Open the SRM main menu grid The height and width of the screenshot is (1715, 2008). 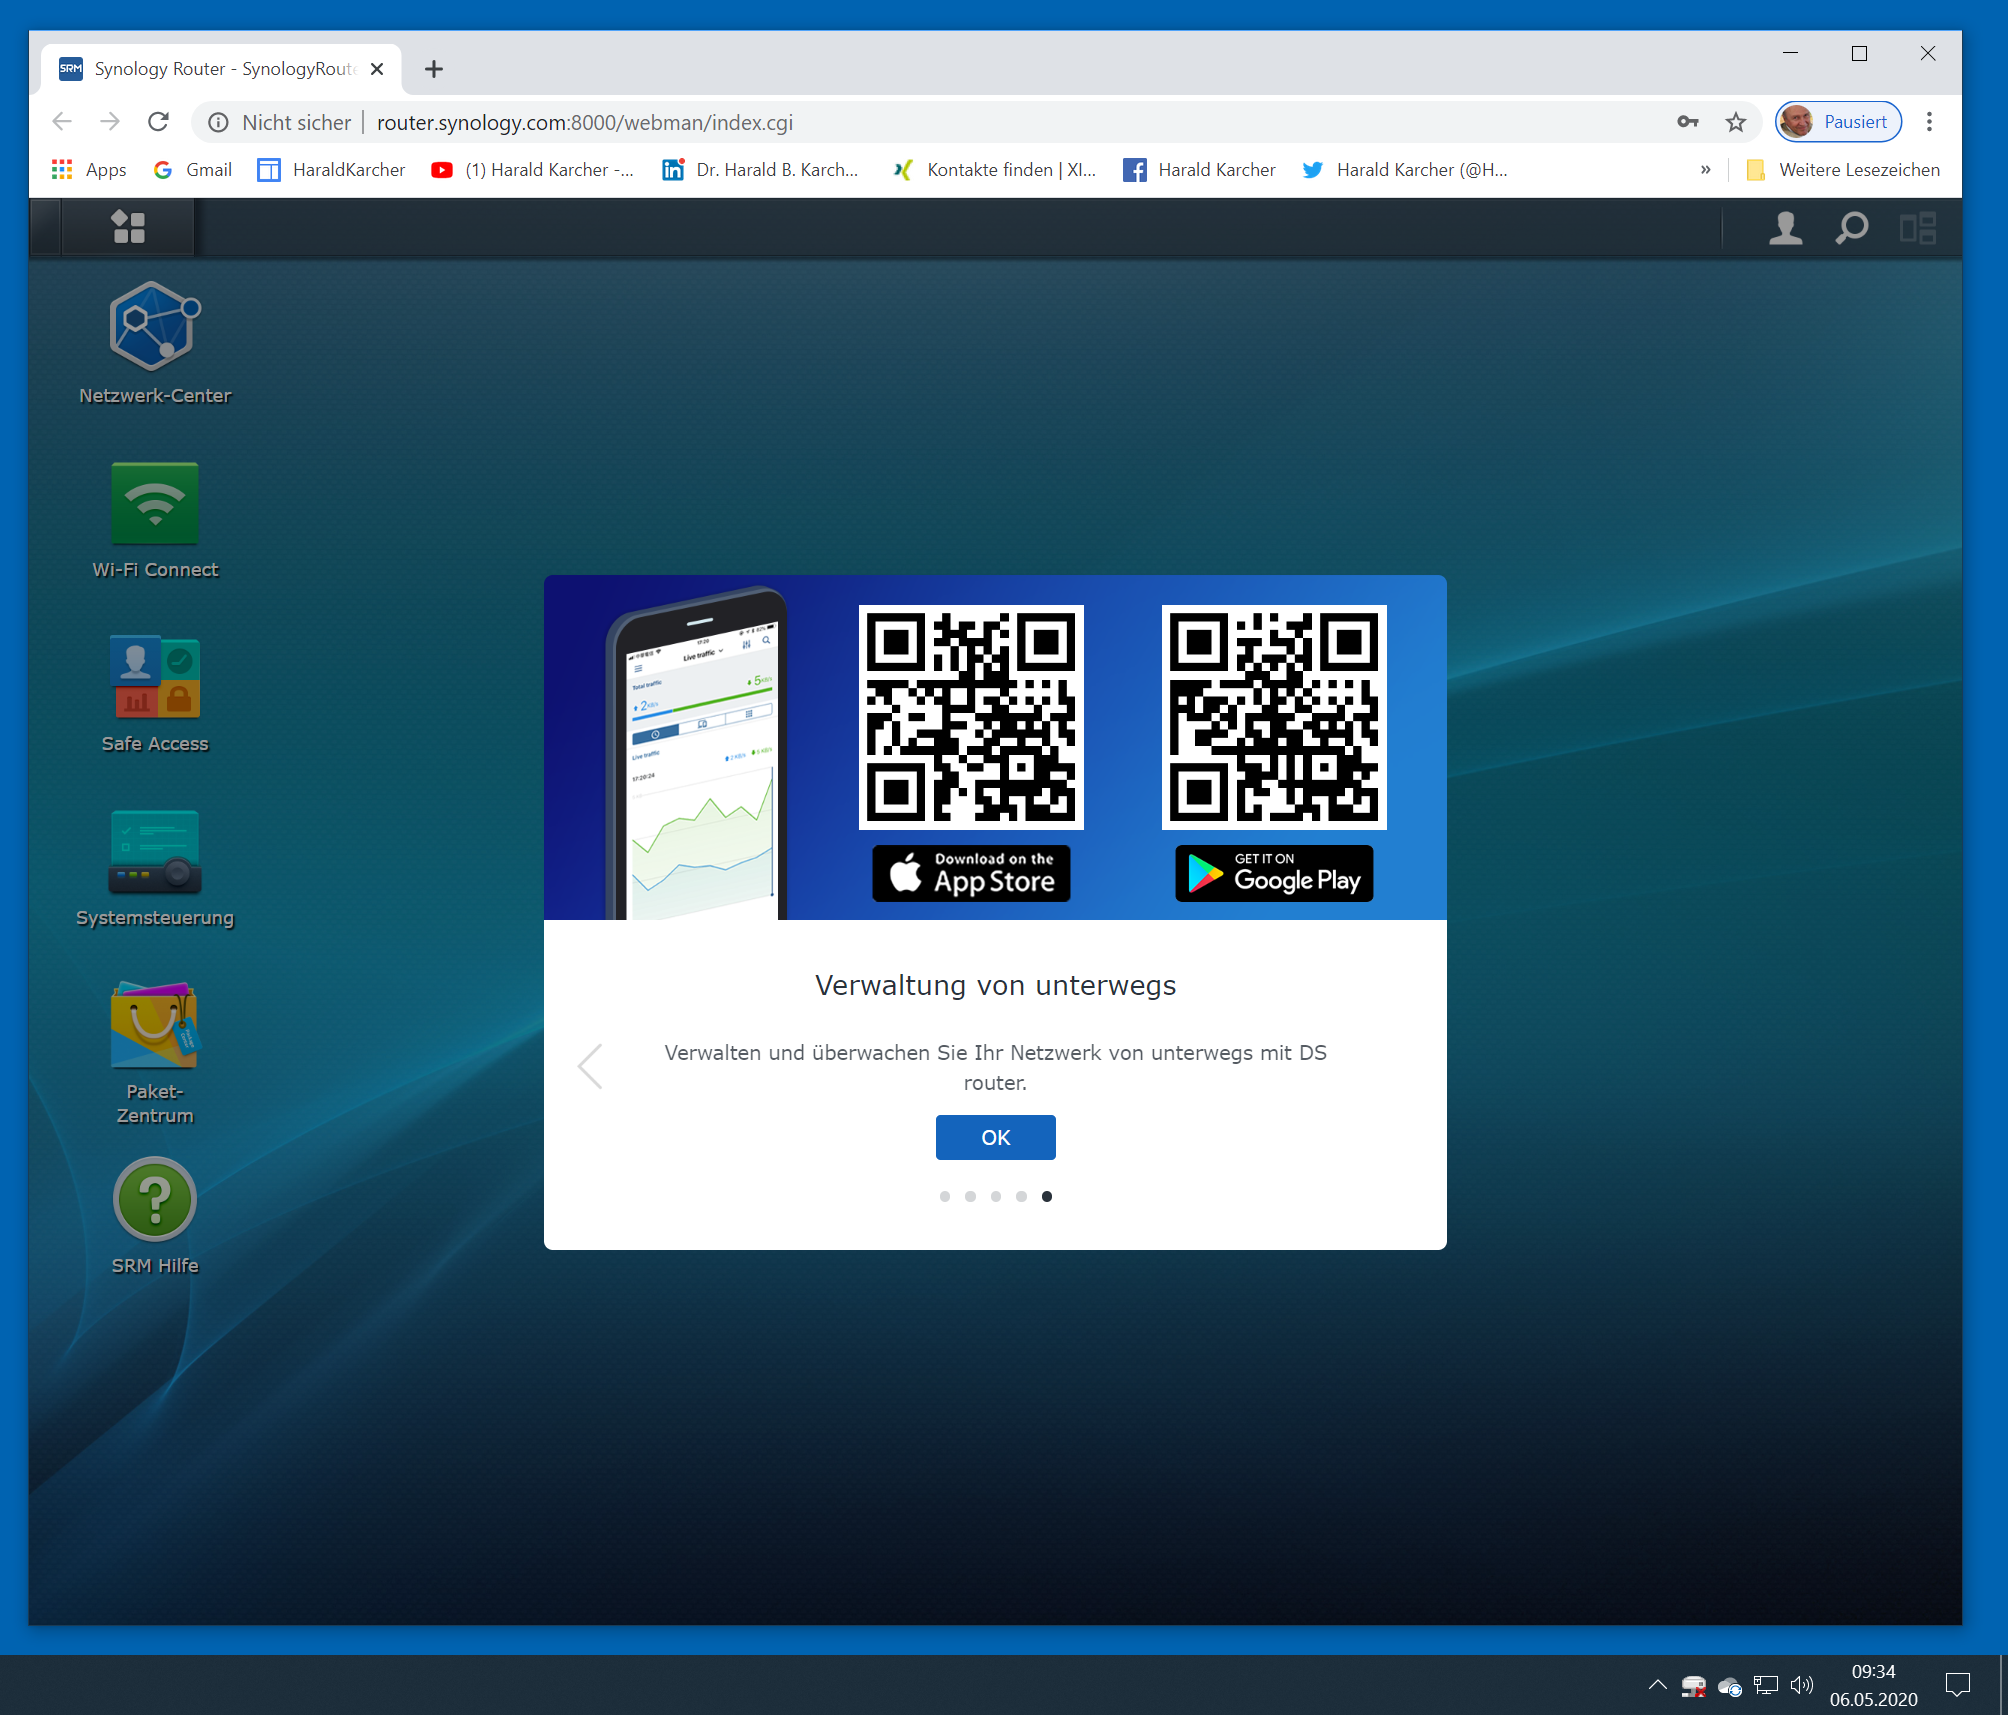click(128, 227)
